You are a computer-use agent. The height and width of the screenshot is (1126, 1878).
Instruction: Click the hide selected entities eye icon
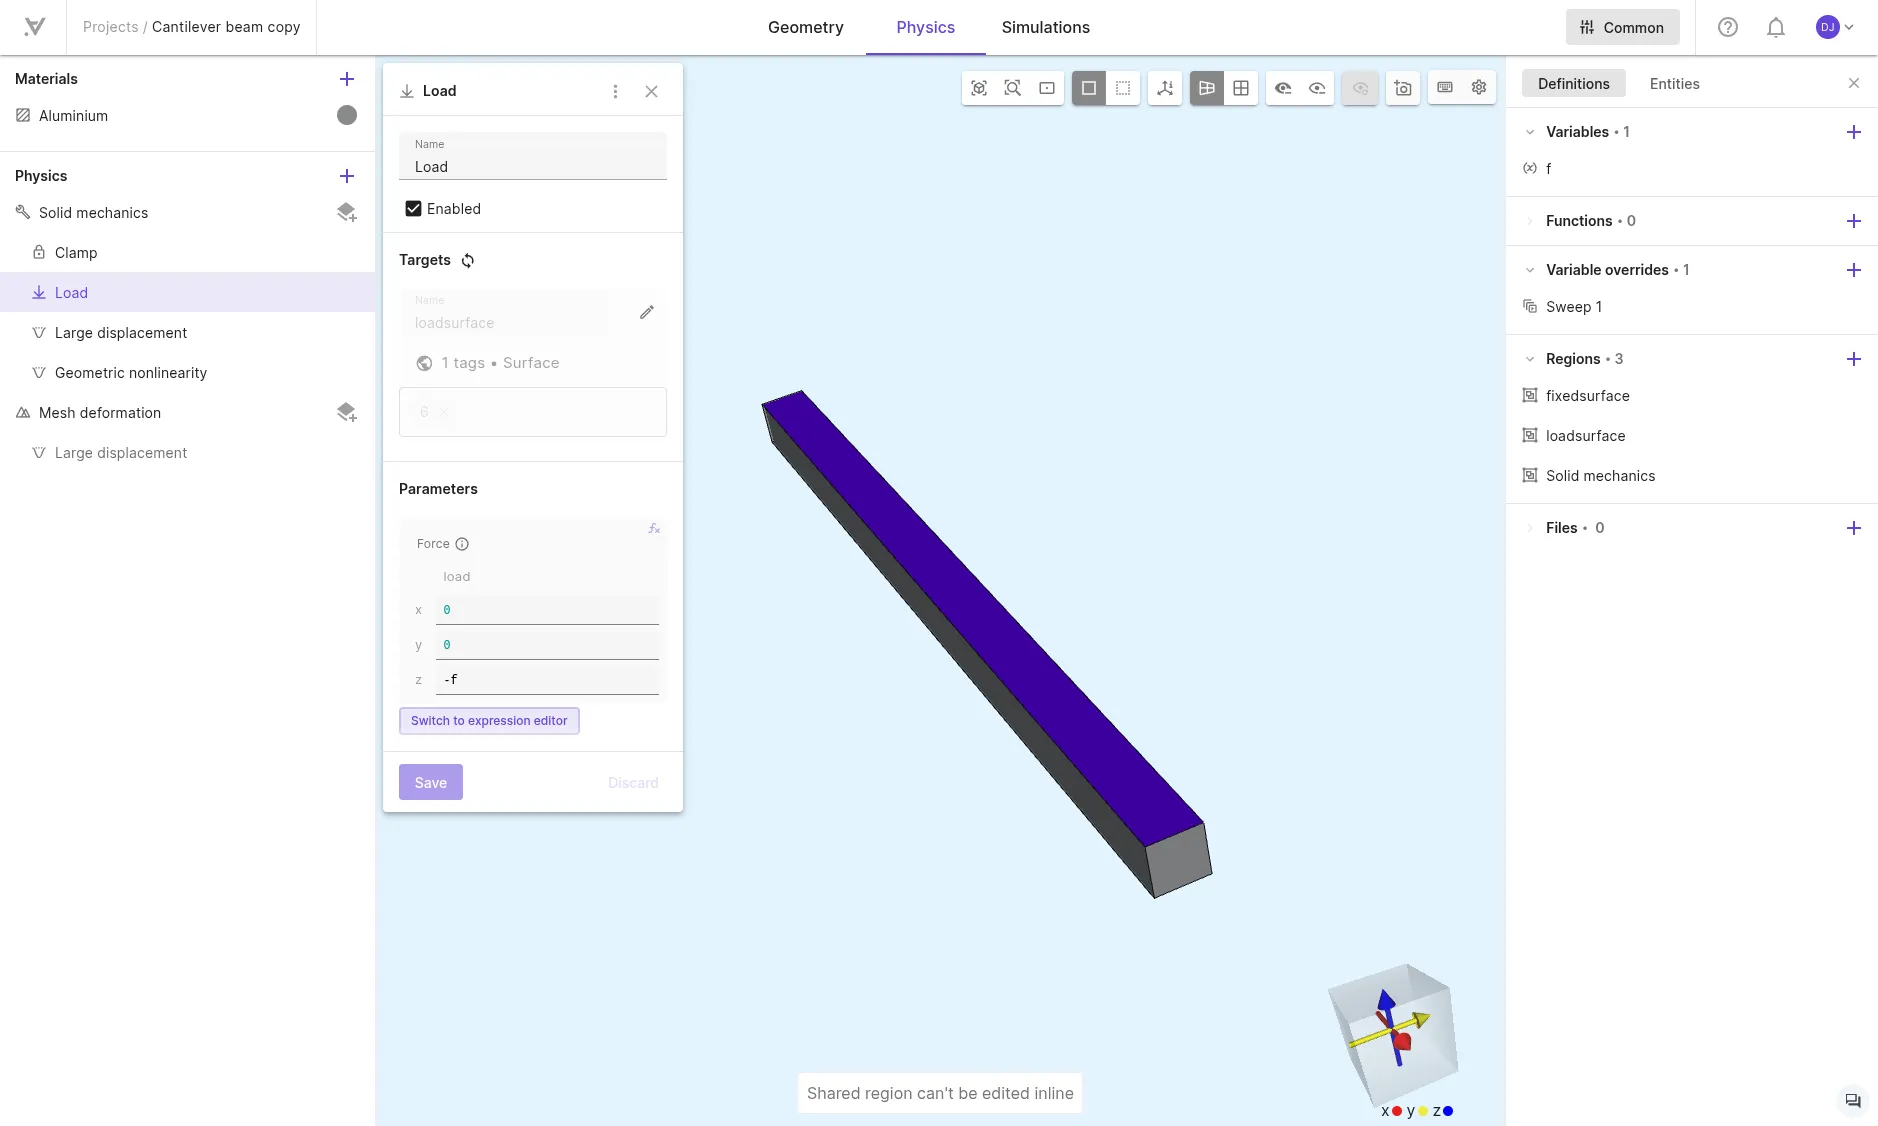point(1283,88)
